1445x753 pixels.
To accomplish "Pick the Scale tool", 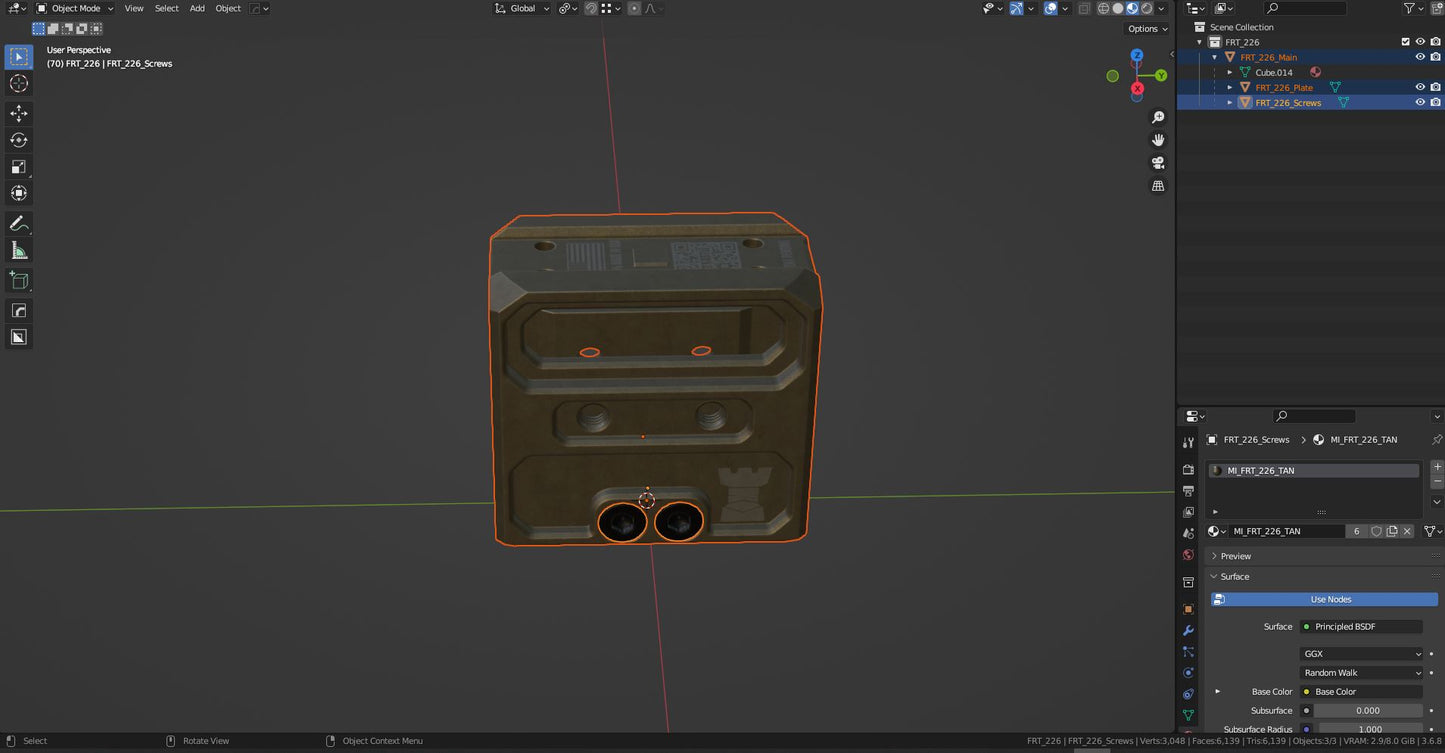I will (x=19, y=167).
